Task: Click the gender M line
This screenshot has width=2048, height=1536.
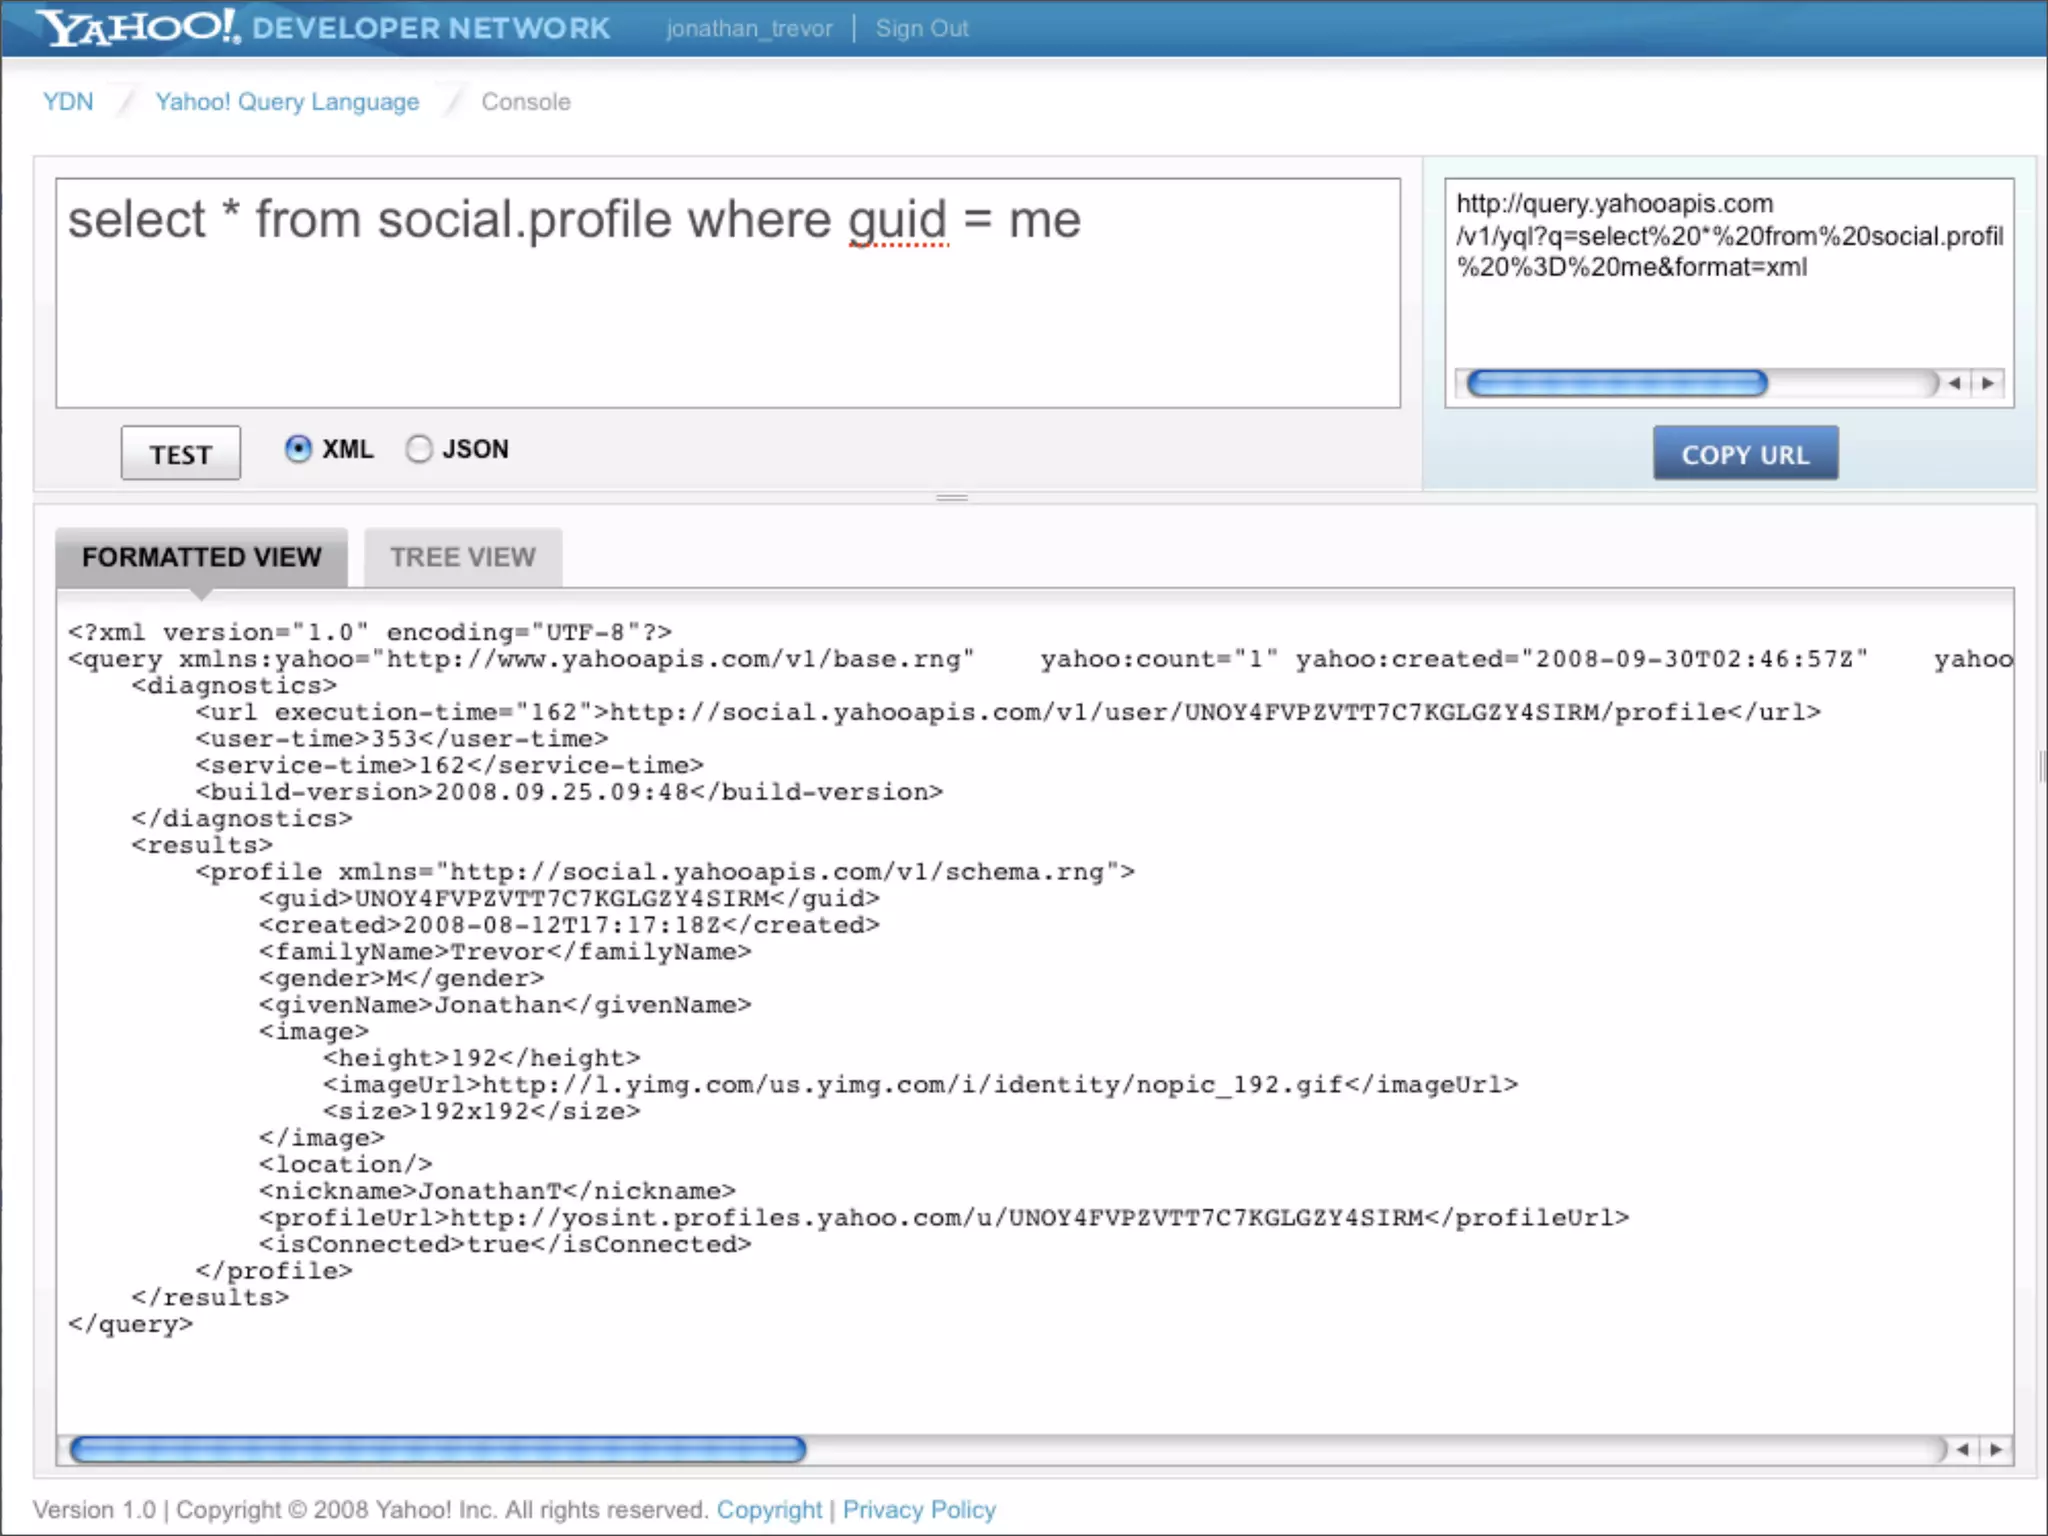Action: pos(401,978)
